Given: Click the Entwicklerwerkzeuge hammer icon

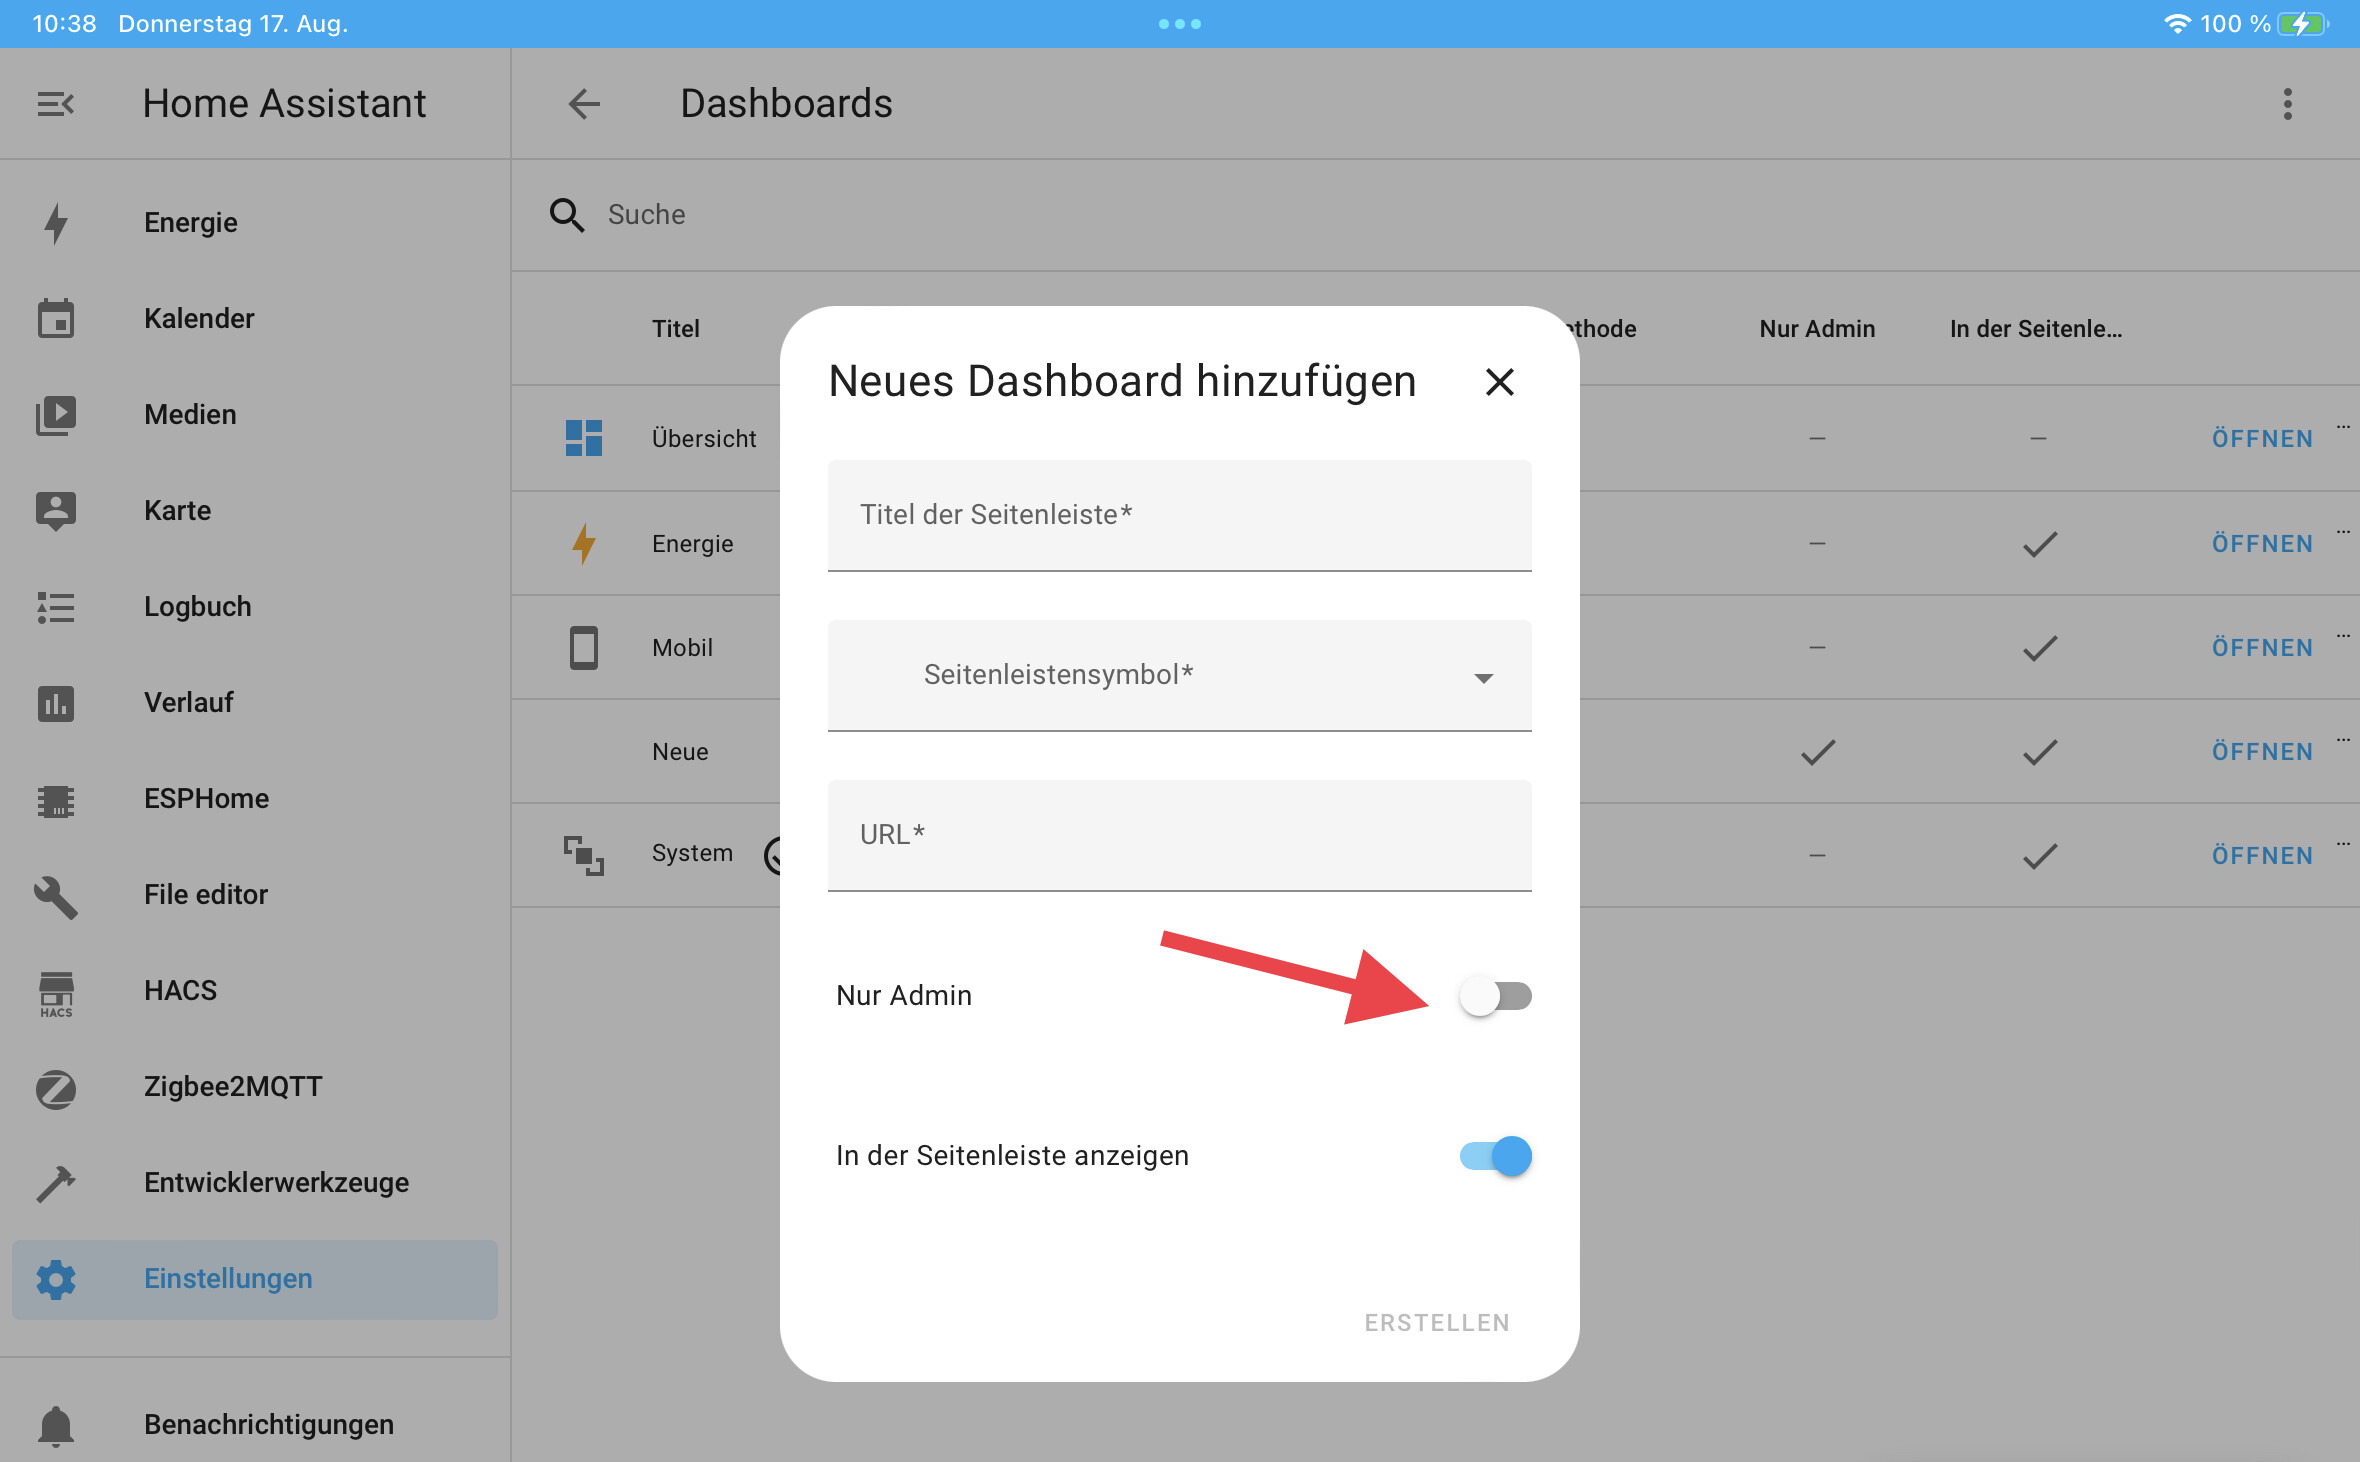Looking at the screenshot, I should click(x=56, y=1183).
